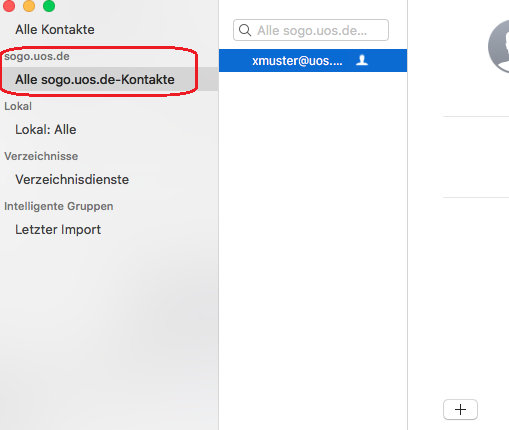The width and height of the screenshot is (509, 430).
Task: Open the Alle sogo.uos.de-Kontakte group
Action: pos(95,79)
